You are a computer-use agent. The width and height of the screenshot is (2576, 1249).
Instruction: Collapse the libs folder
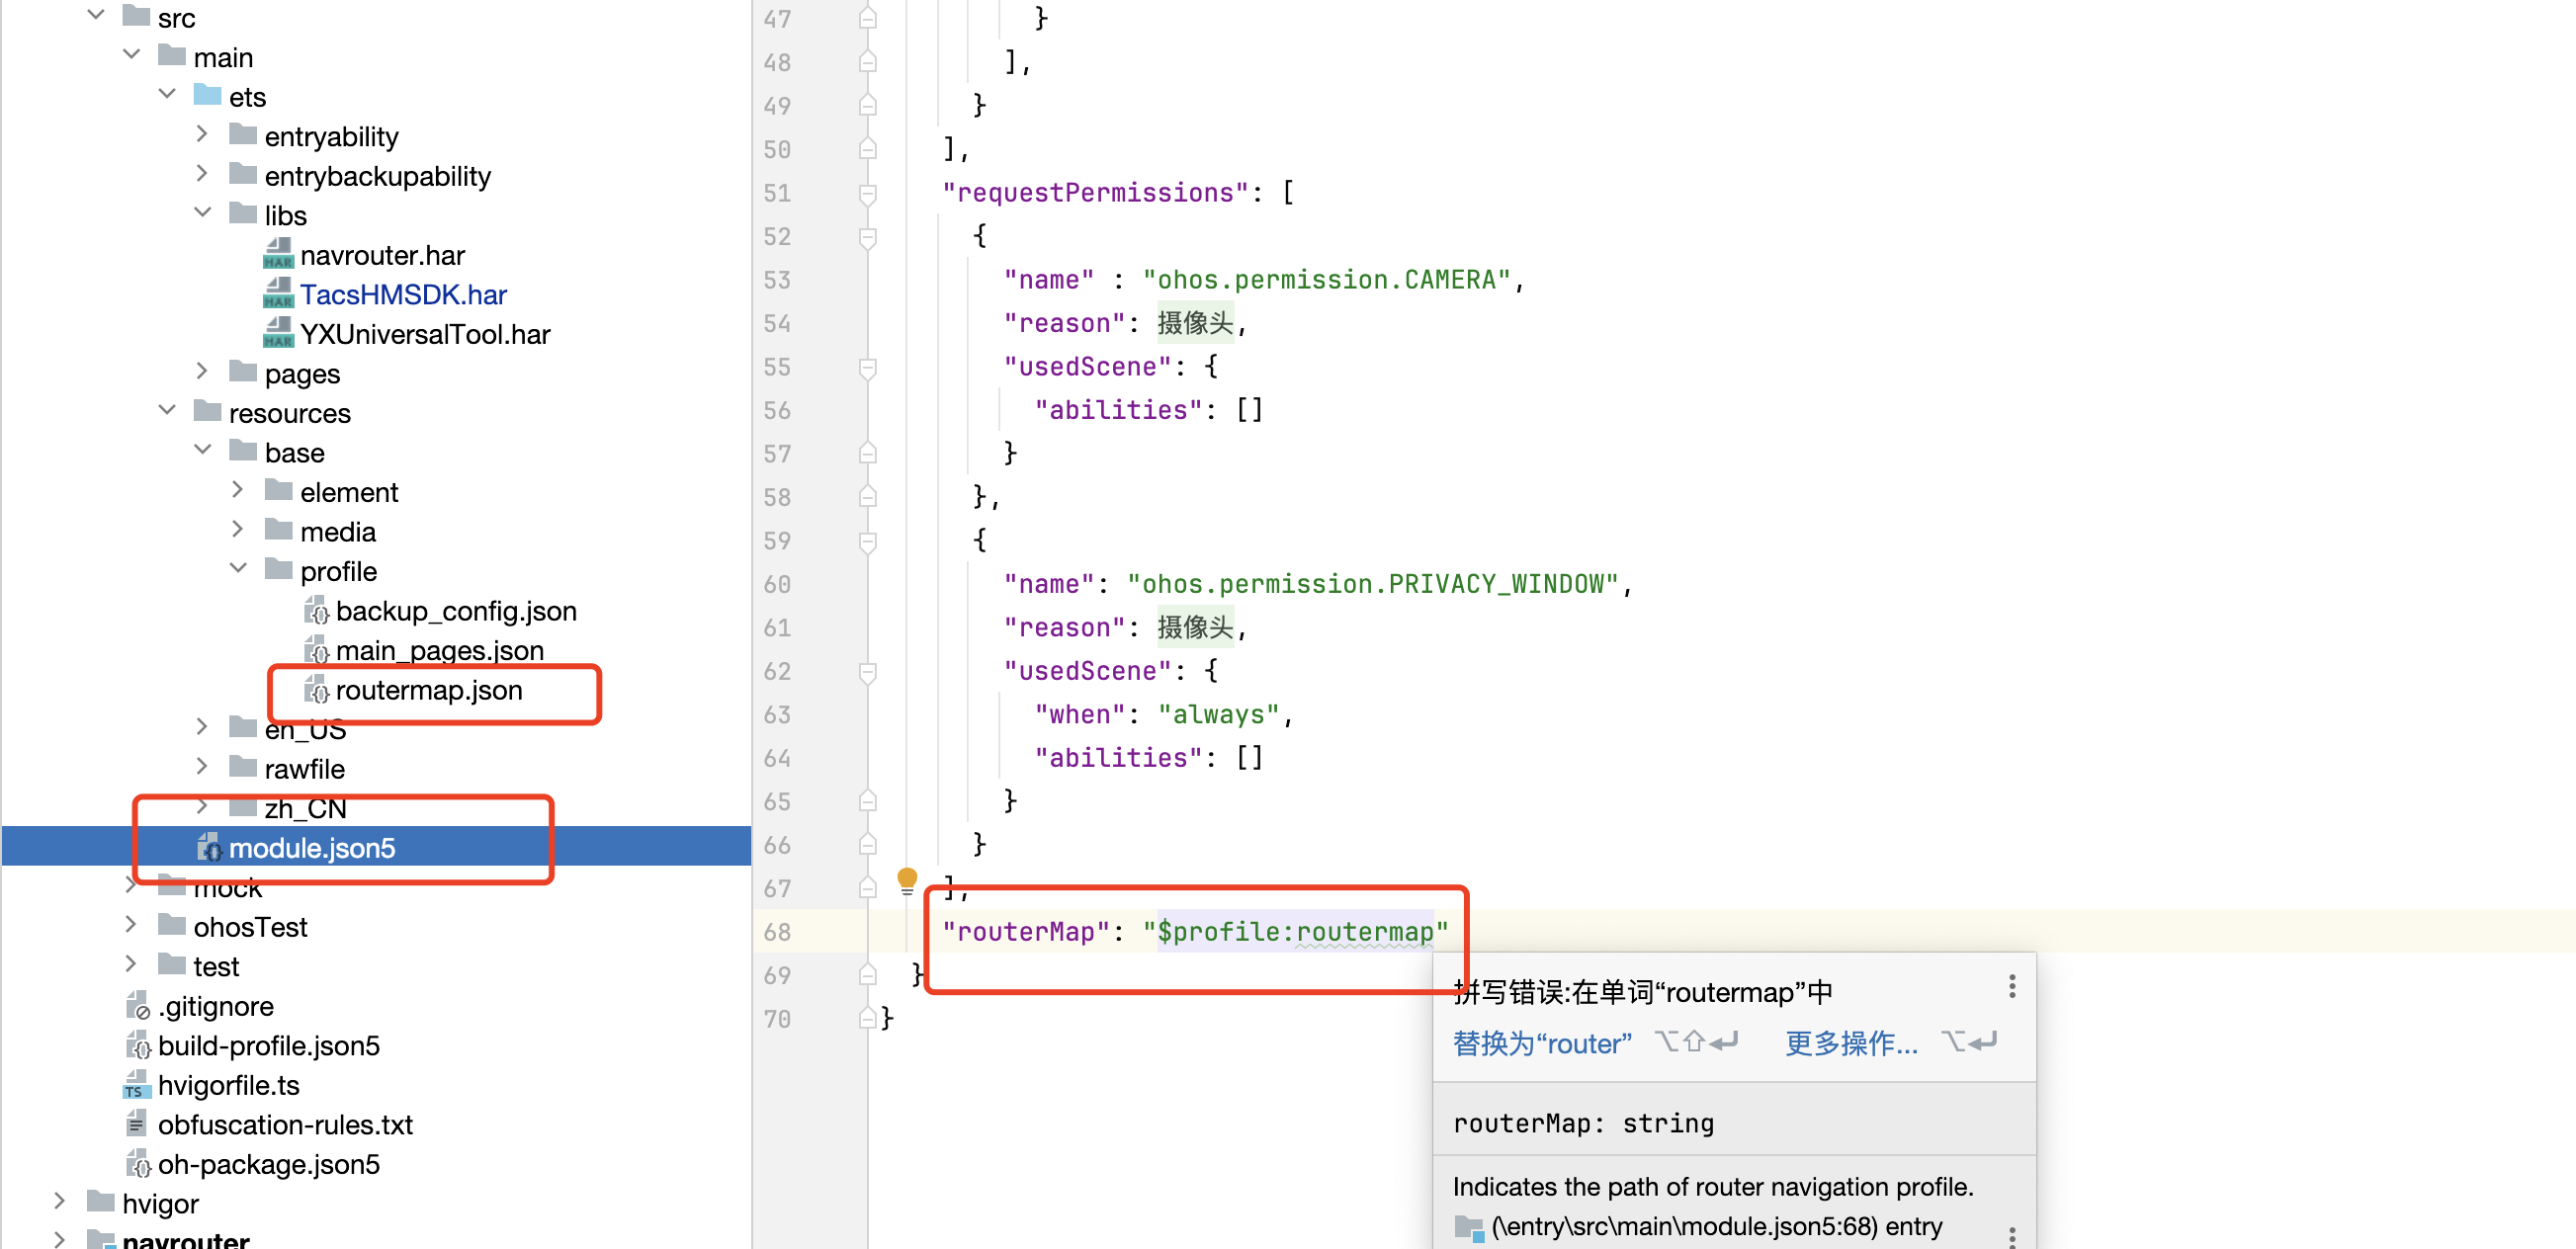click(202, 214)
